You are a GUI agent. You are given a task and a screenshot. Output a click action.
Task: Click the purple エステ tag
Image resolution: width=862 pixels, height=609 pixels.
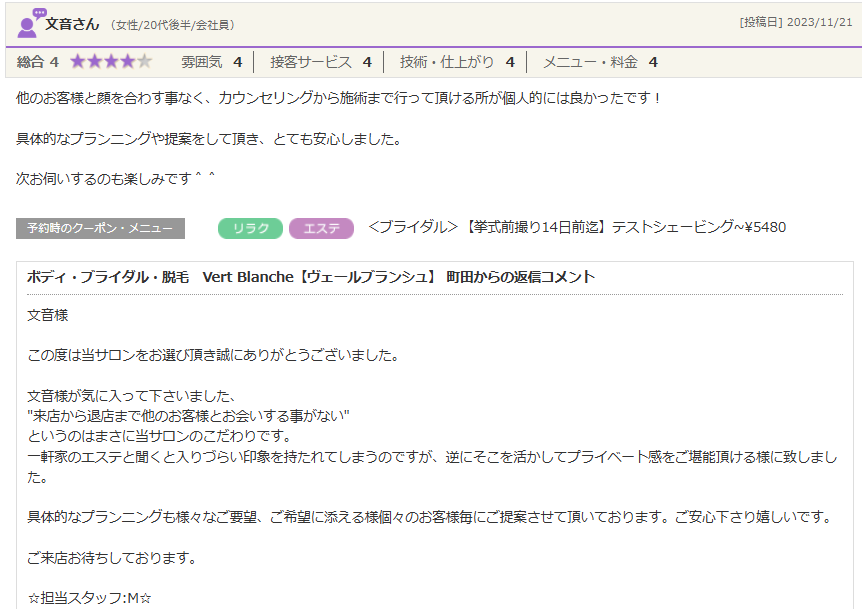point(322,228)
